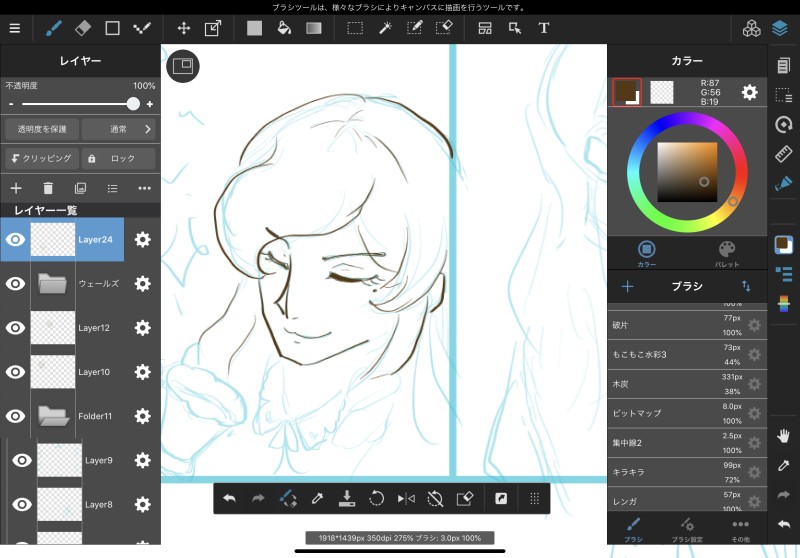Select the Gradient tool
The image size is (800, 558).
[314, 28]
